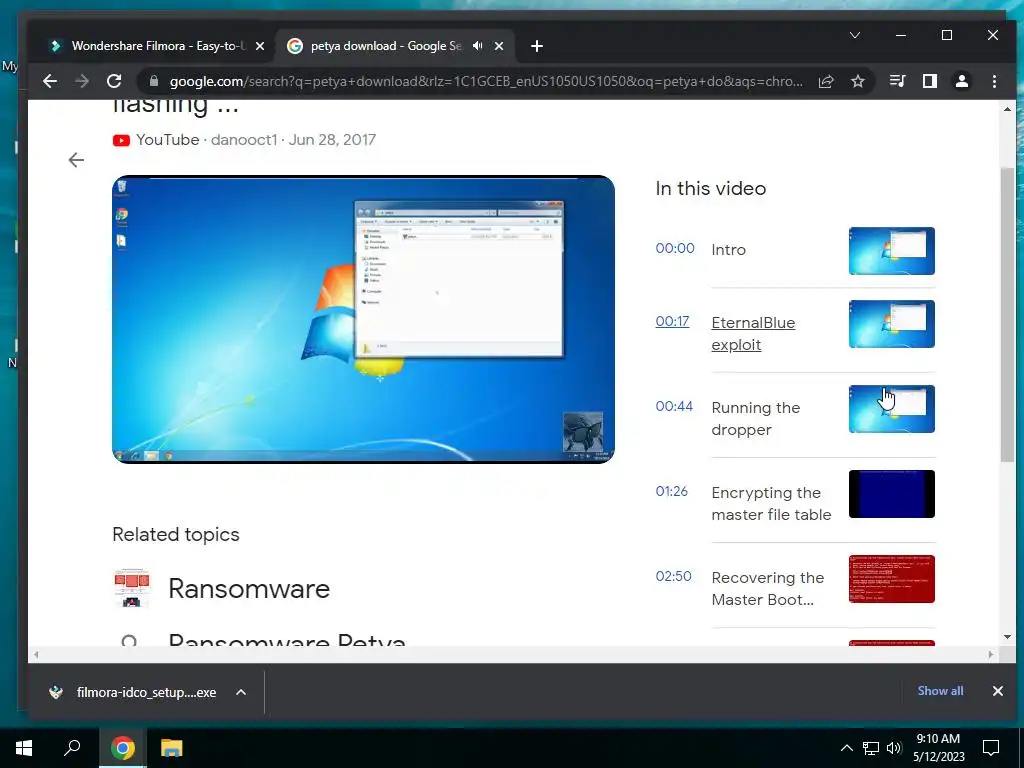Open the Chrome profile menu
The image size is (1024, 768).
click(961, 81)
